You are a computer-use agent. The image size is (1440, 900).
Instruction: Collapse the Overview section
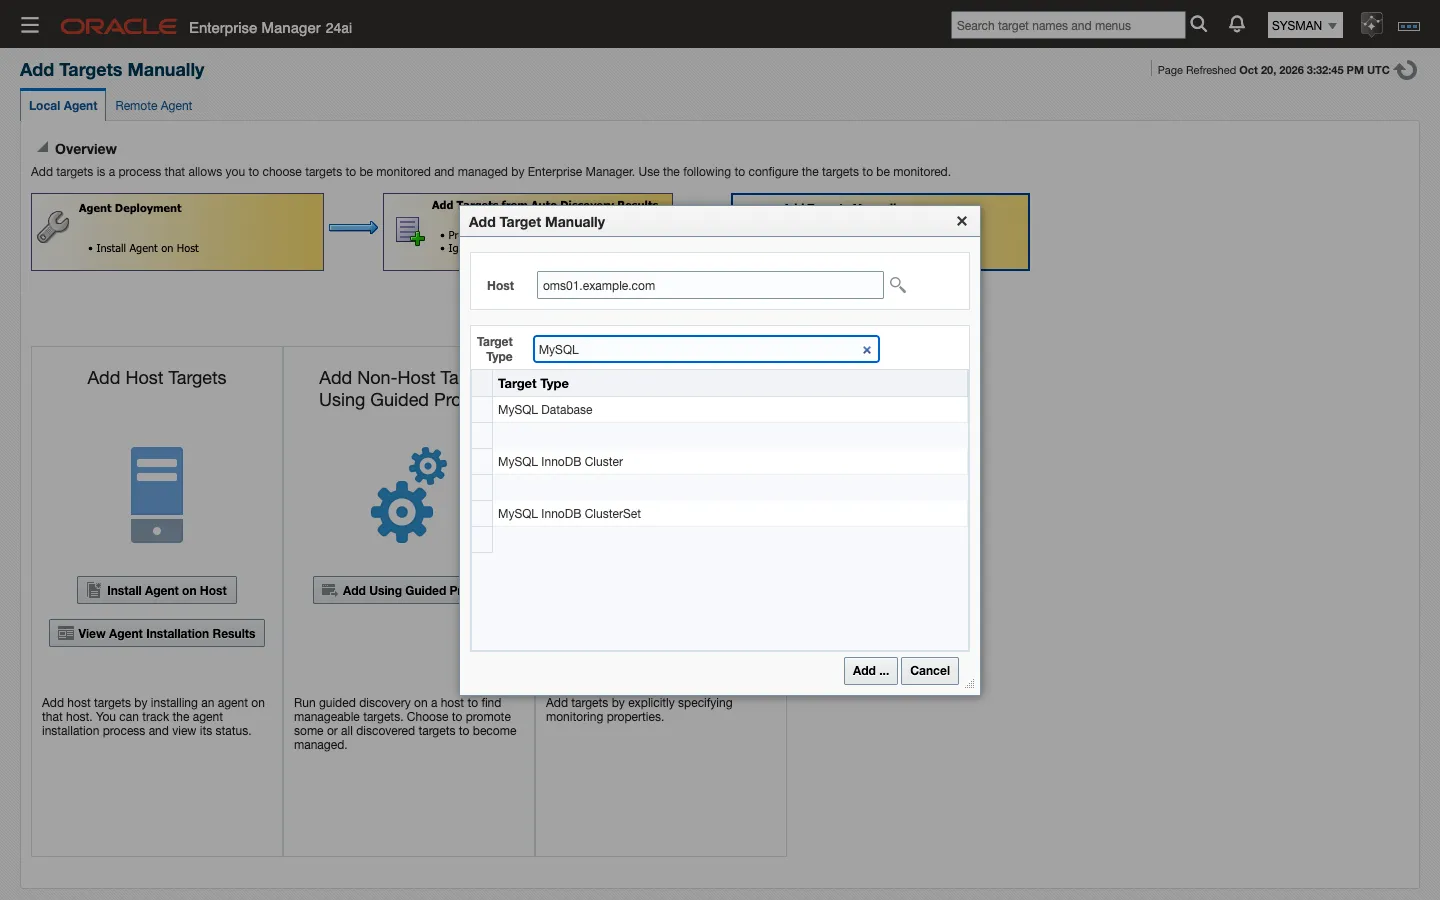click(x=43, y=147)
